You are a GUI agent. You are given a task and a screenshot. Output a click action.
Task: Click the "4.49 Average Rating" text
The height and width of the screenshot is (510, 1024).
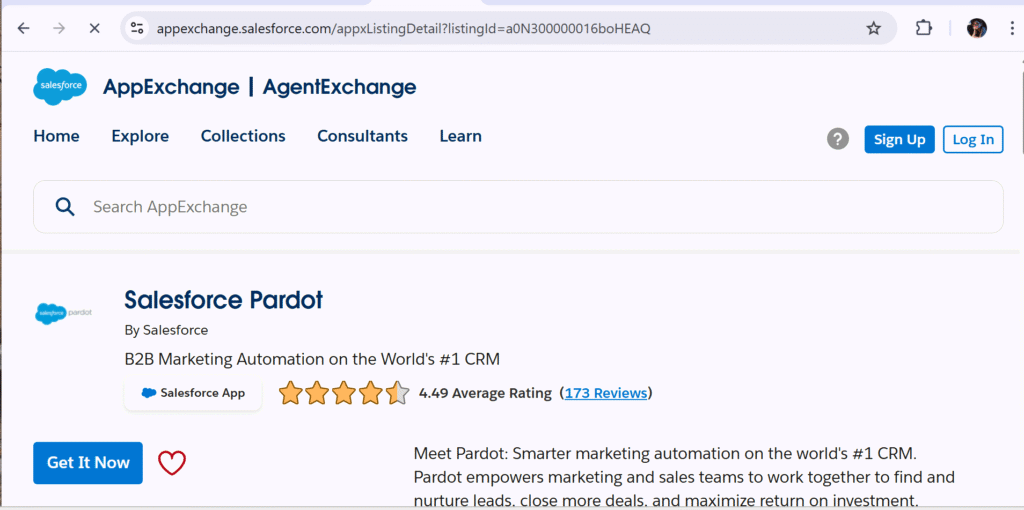pyautogui.click(x=485, y=393)
